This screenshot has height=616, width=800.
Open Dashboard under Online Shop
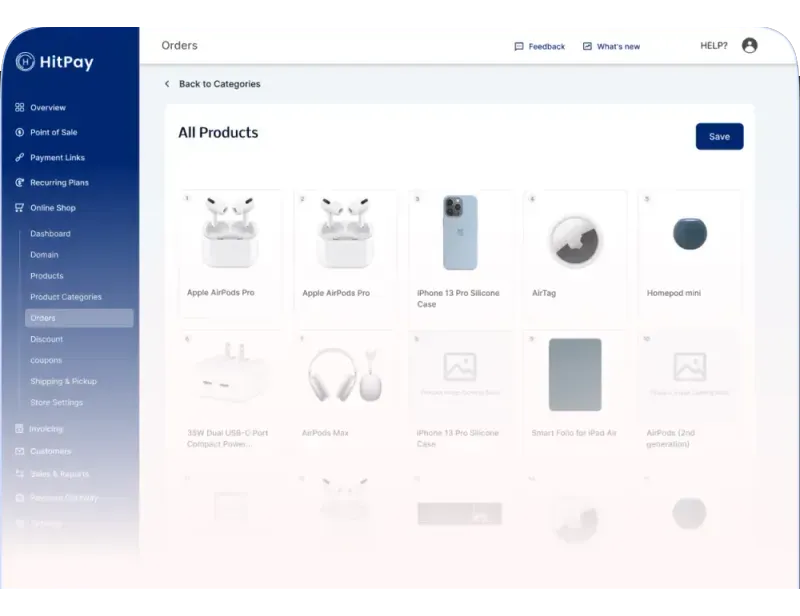(x=50, y=234)
